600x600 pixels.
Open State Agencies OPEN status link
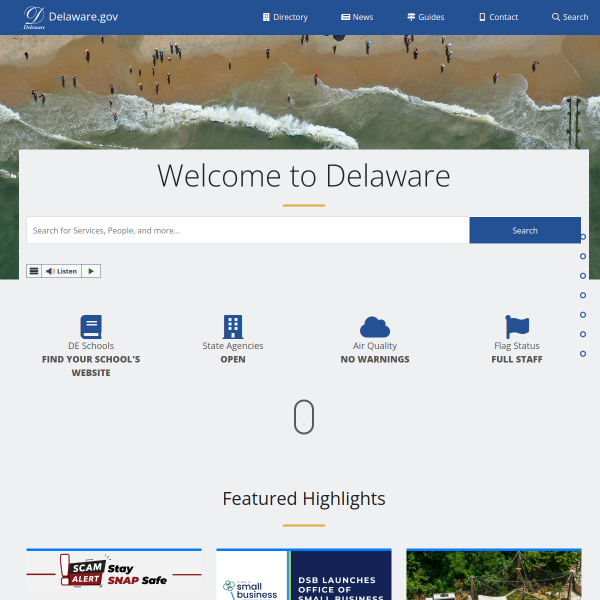[x=233, y=359]
